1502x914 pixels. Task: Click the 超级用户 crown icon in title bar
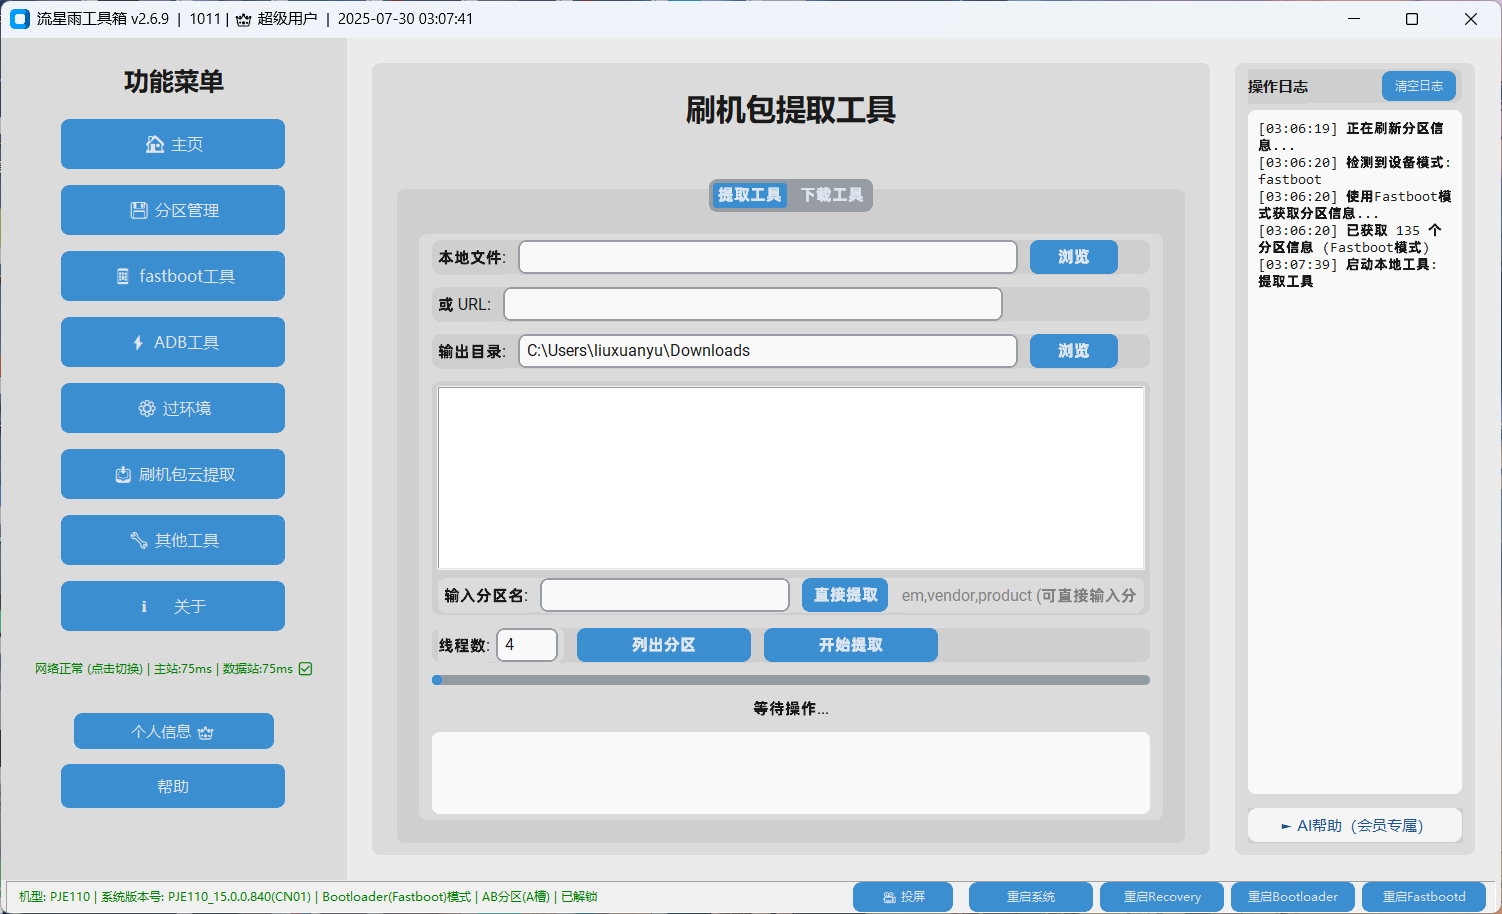244,18
